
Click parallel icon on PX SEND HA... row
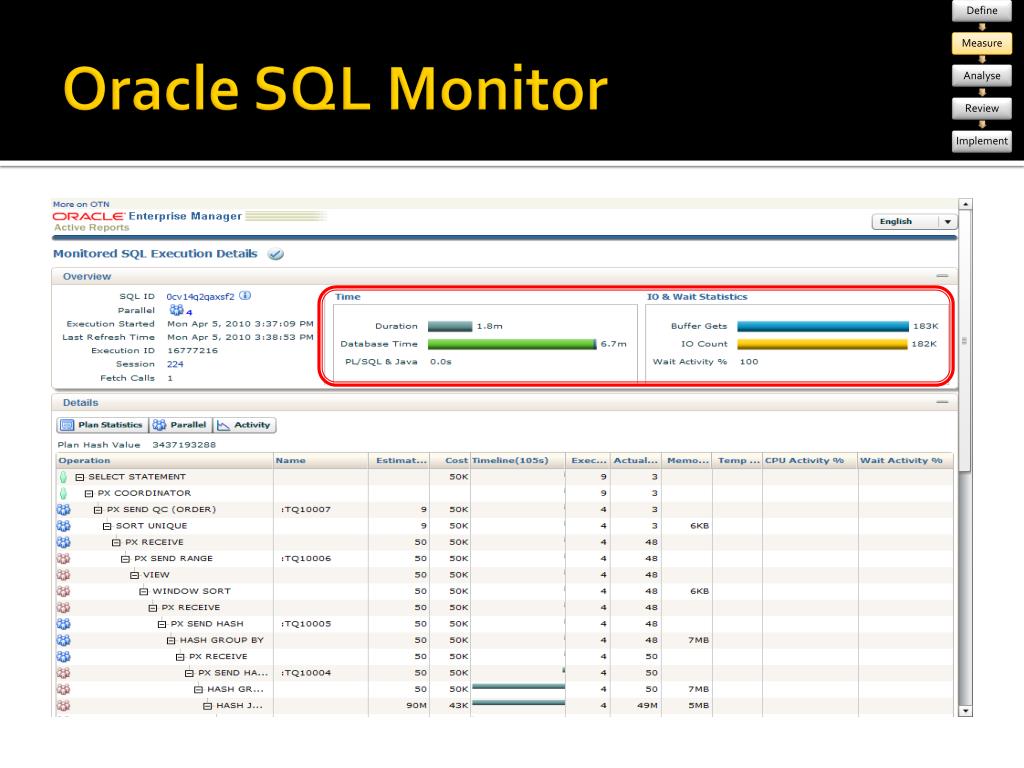[63, 673]
